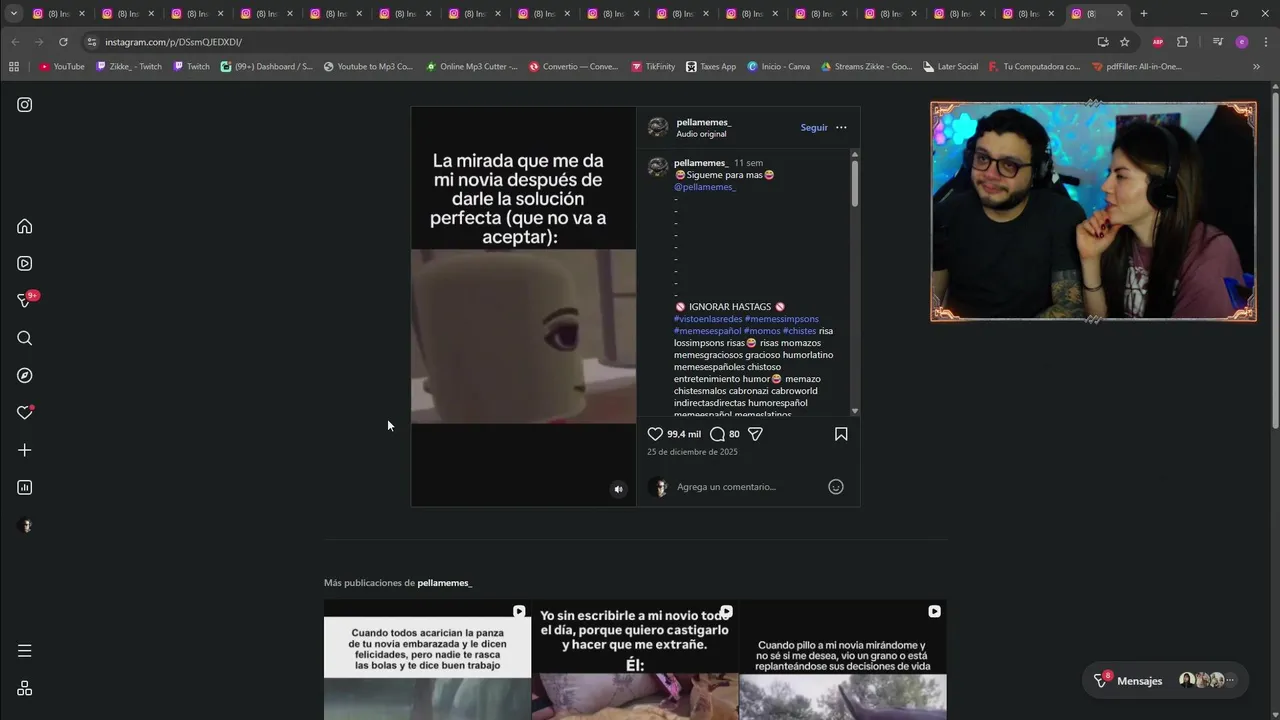
Task: Like the post with heart icon
Action: tap(655, 434)
